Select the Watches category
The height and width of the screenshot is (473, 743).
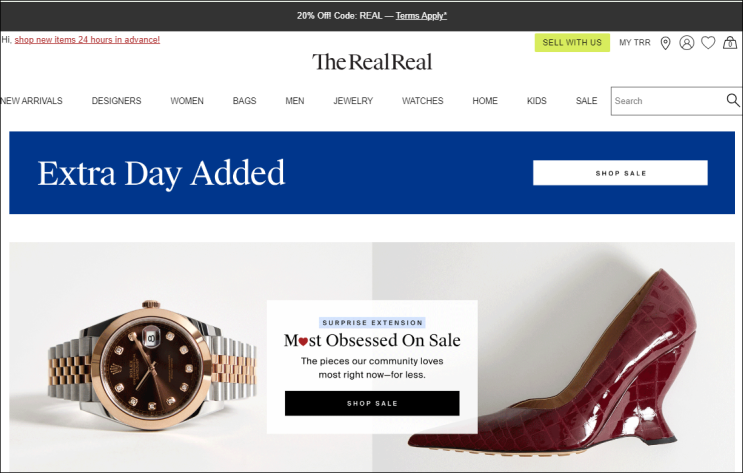(x=423, y=101)
